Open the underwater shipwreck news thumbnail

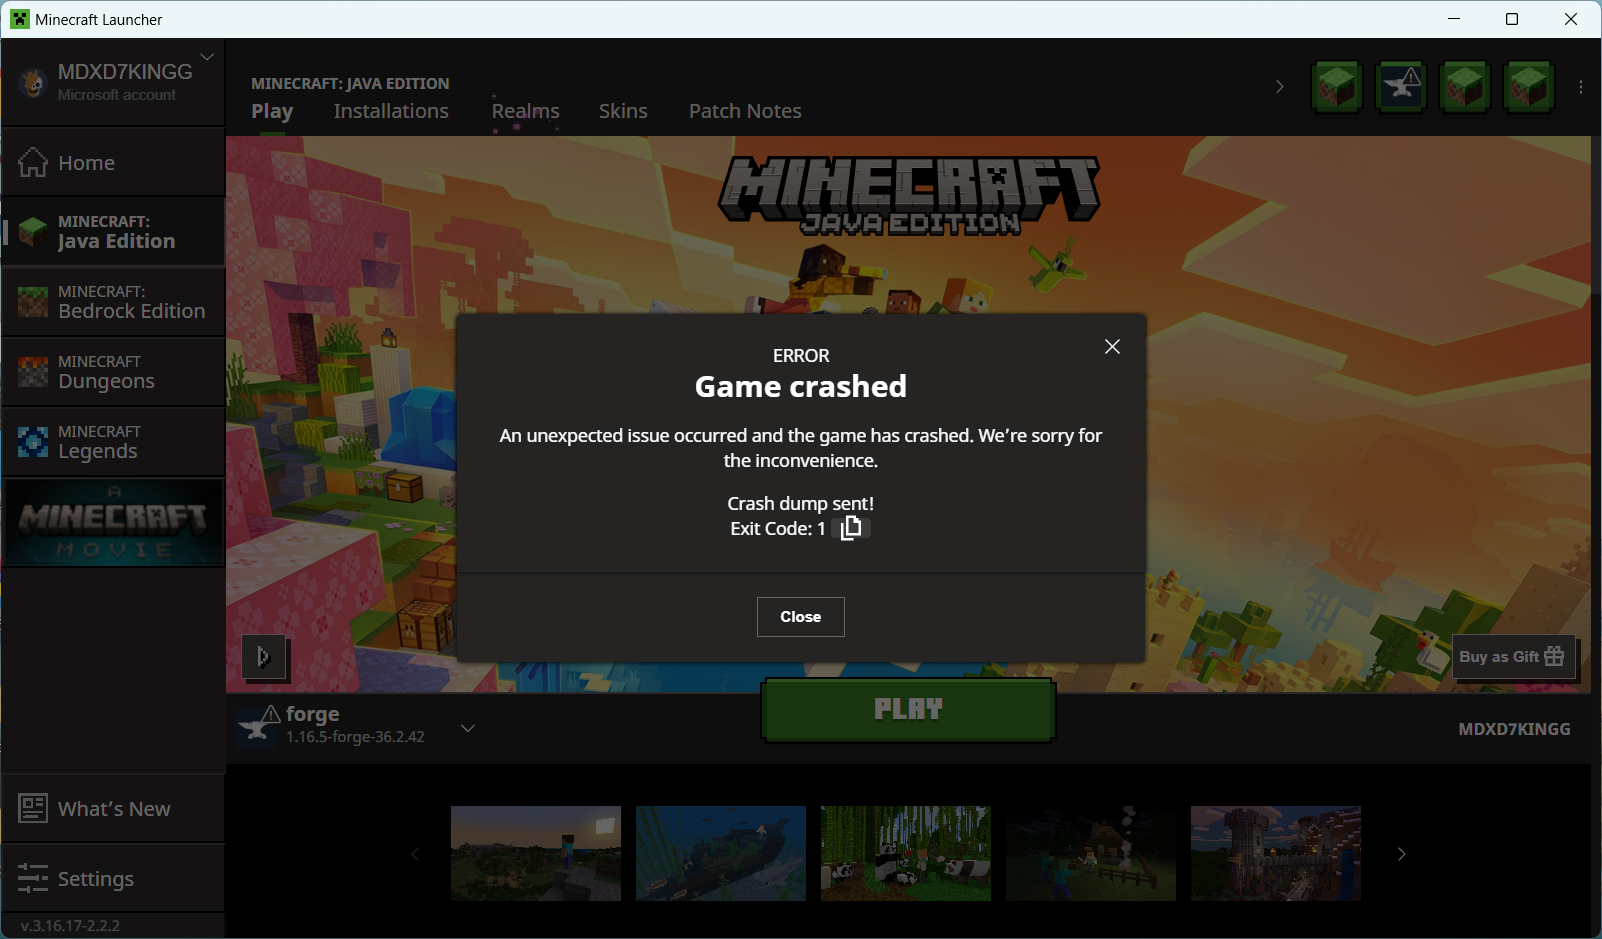pyautogui.click(x=721, y=853)
